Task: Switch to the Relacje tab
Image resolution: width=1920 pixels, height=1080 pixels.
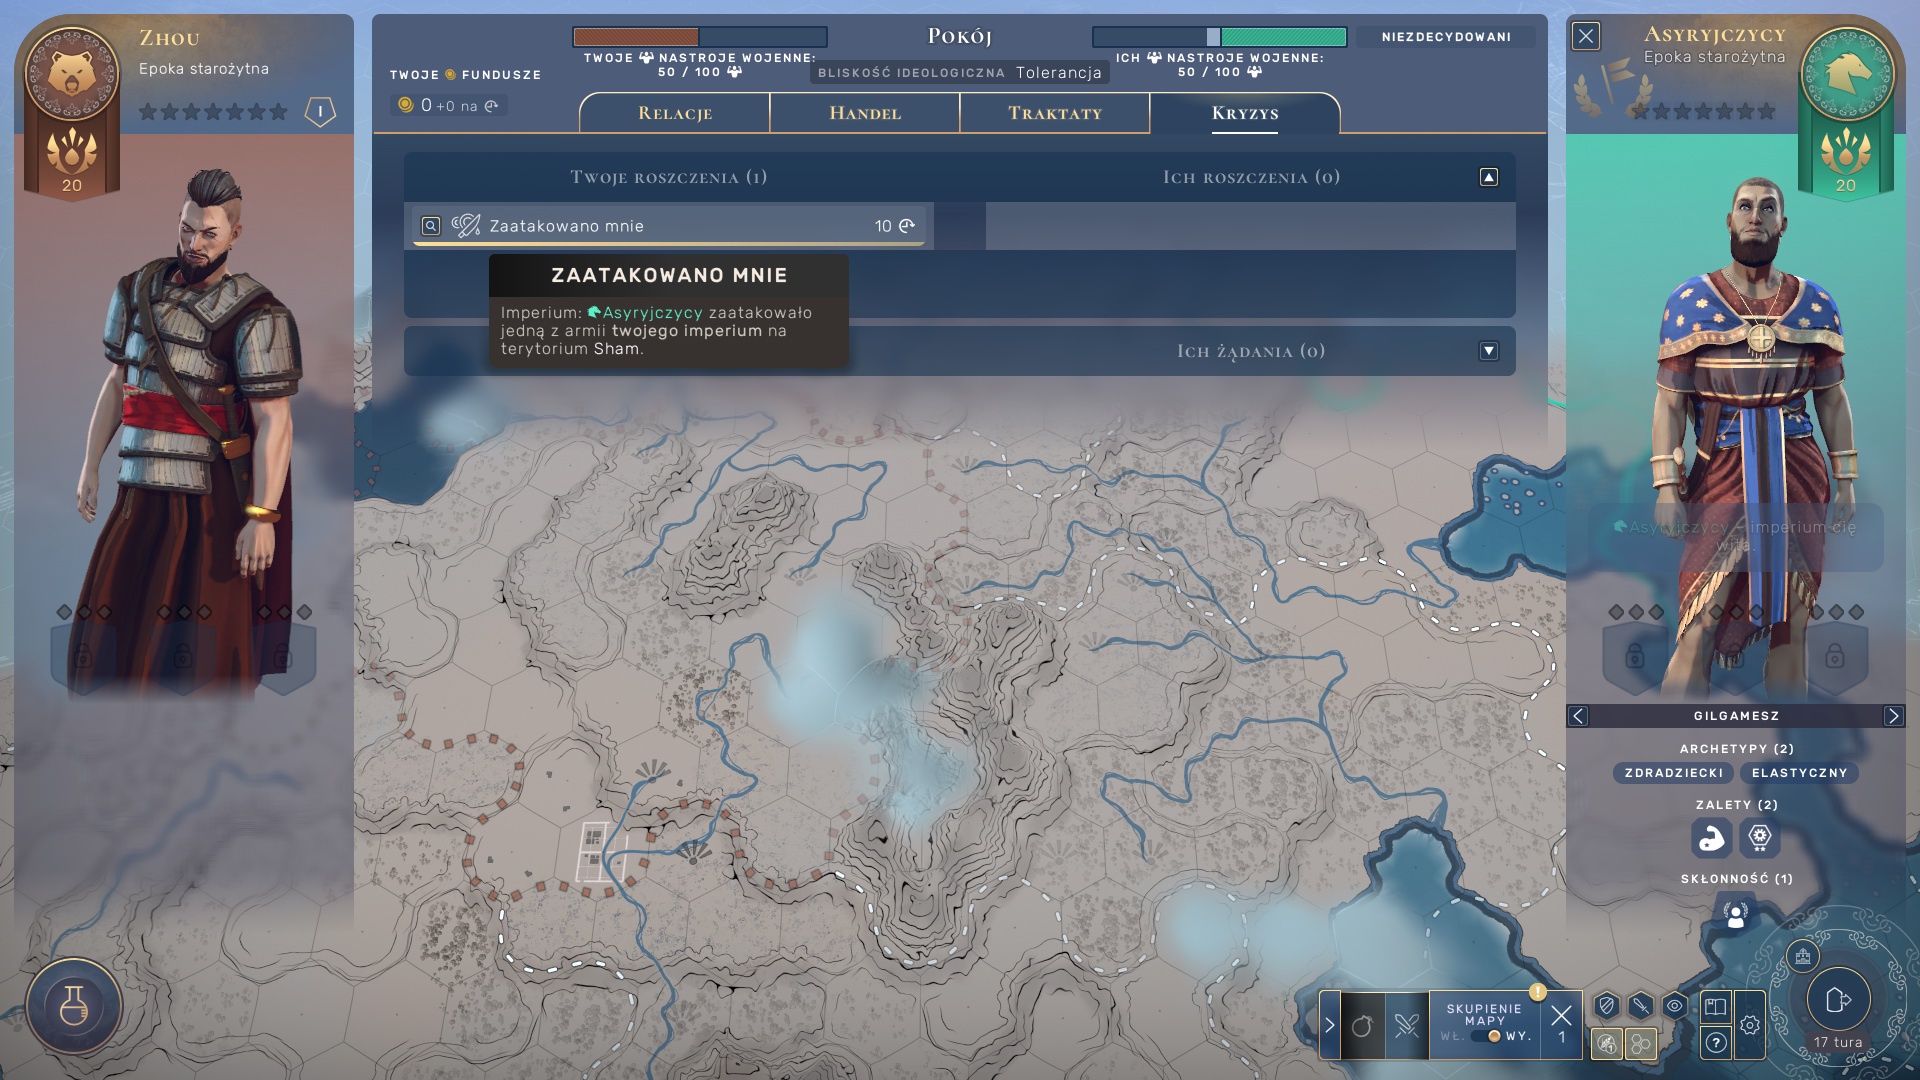Action: 675,113
